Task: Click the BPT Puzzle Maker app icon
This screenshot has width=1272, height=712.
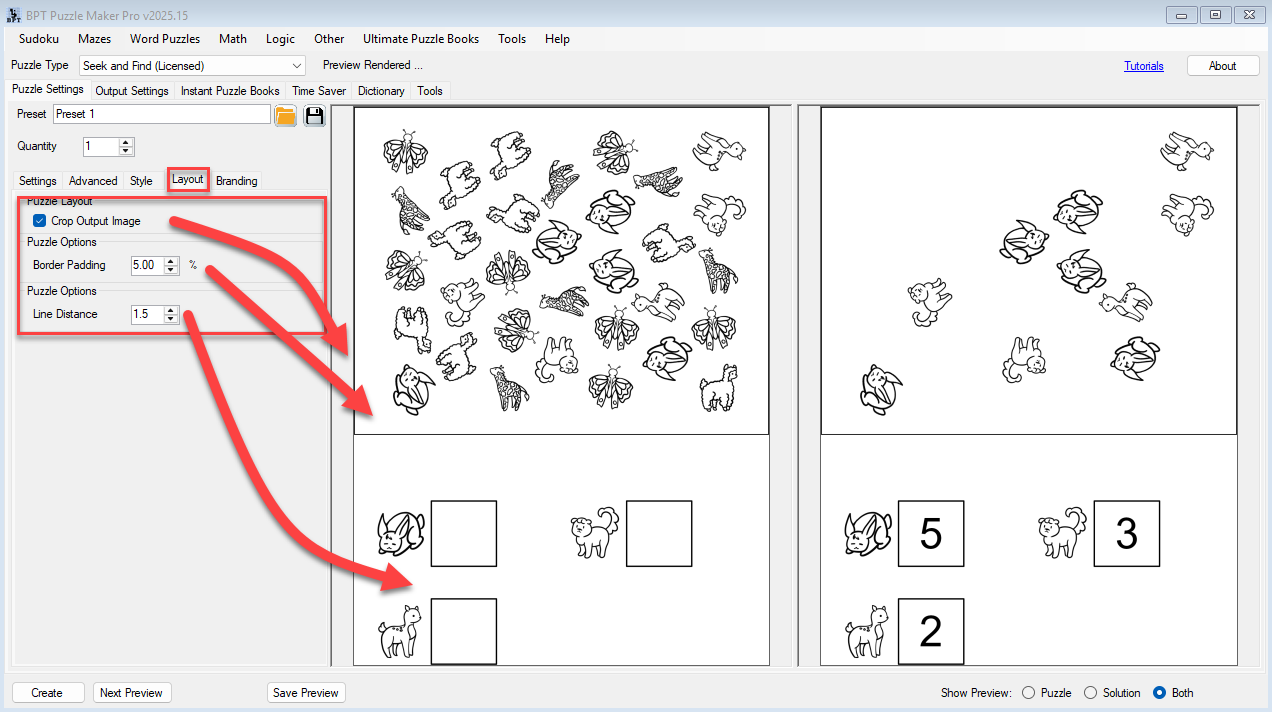Action: click(13, 16)
